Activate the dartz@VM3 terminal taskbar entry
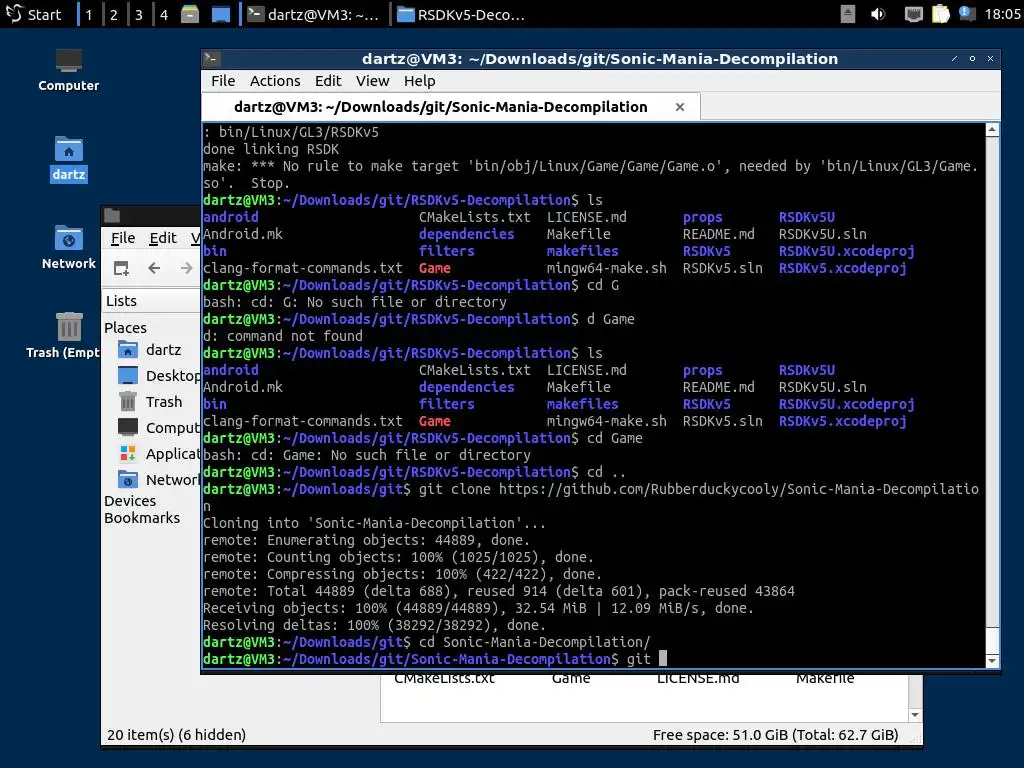This screenshot has height=768, width=1024. [314, 14]
